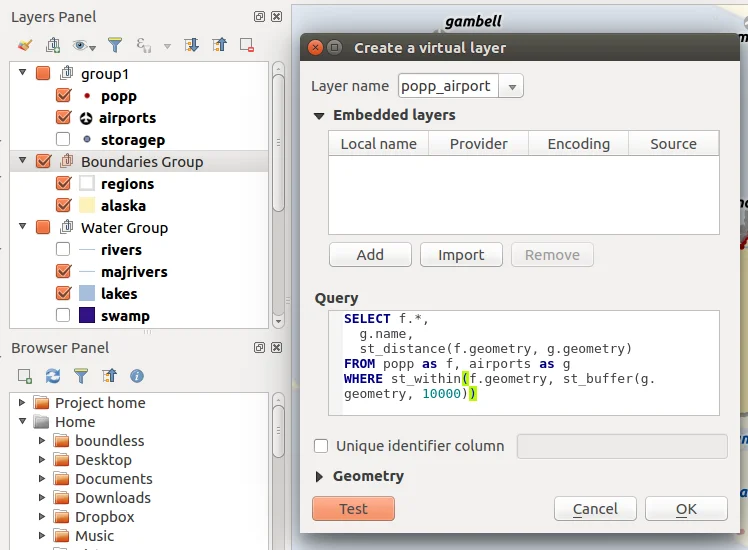
Task: Click Filter Legend by Map Content funnel
Action: (x=115, y=45)
